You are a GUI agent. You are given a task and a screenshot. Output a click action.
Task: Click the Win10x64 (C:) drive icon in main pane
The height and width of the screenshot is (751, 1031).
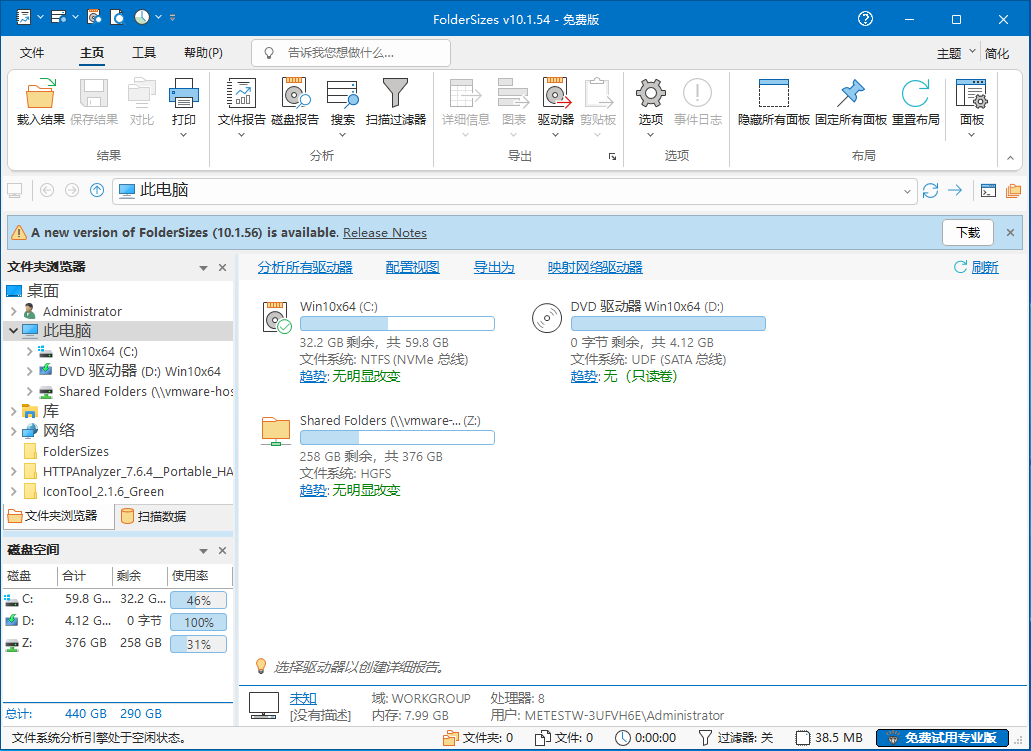tap(276, 317)
